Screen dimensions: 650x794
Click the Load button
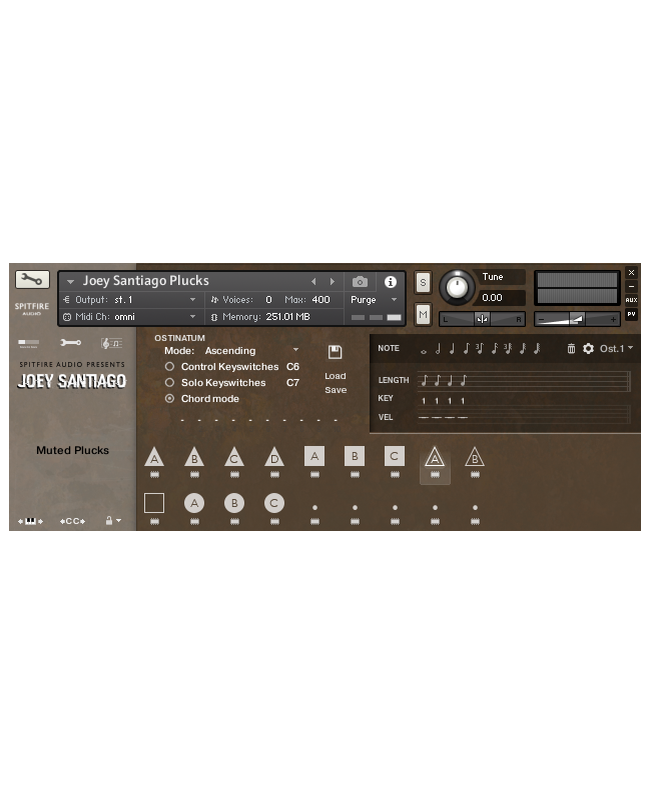click(x=335, y=376)
